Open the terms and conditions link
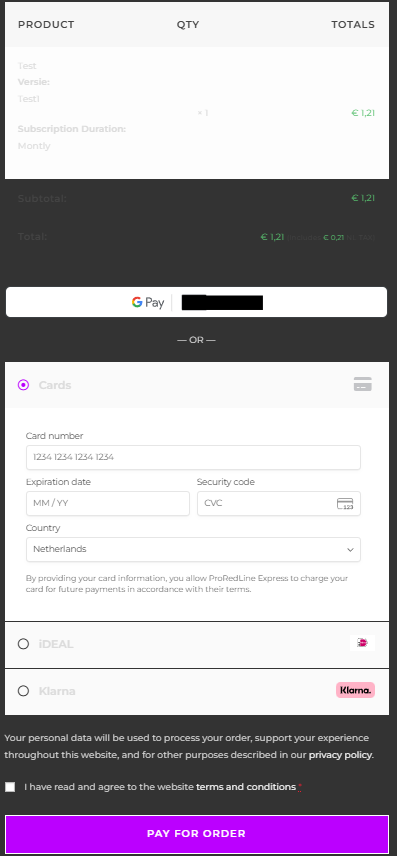Viewport: 397px width, 856px height. (x=246, y=787)
